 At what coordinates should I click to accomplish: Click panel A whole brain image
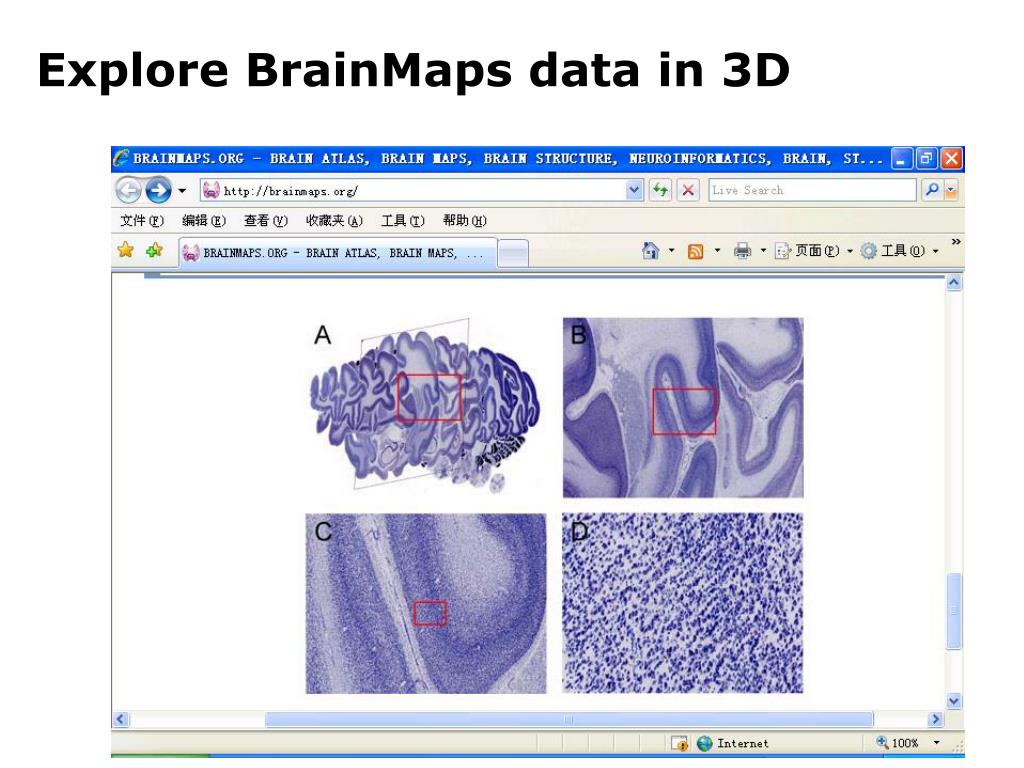[426, 405]
